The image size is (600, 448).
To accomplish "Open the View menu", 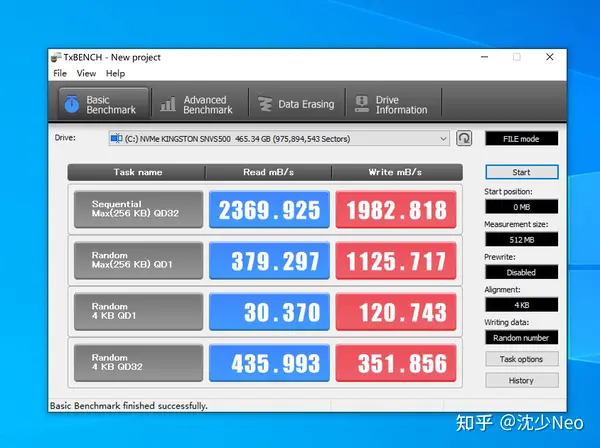I will [86, 73].
